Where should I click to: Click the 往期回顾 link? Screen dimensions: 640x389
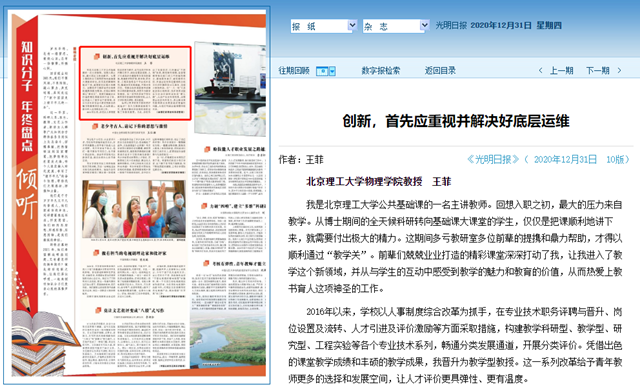294,71
